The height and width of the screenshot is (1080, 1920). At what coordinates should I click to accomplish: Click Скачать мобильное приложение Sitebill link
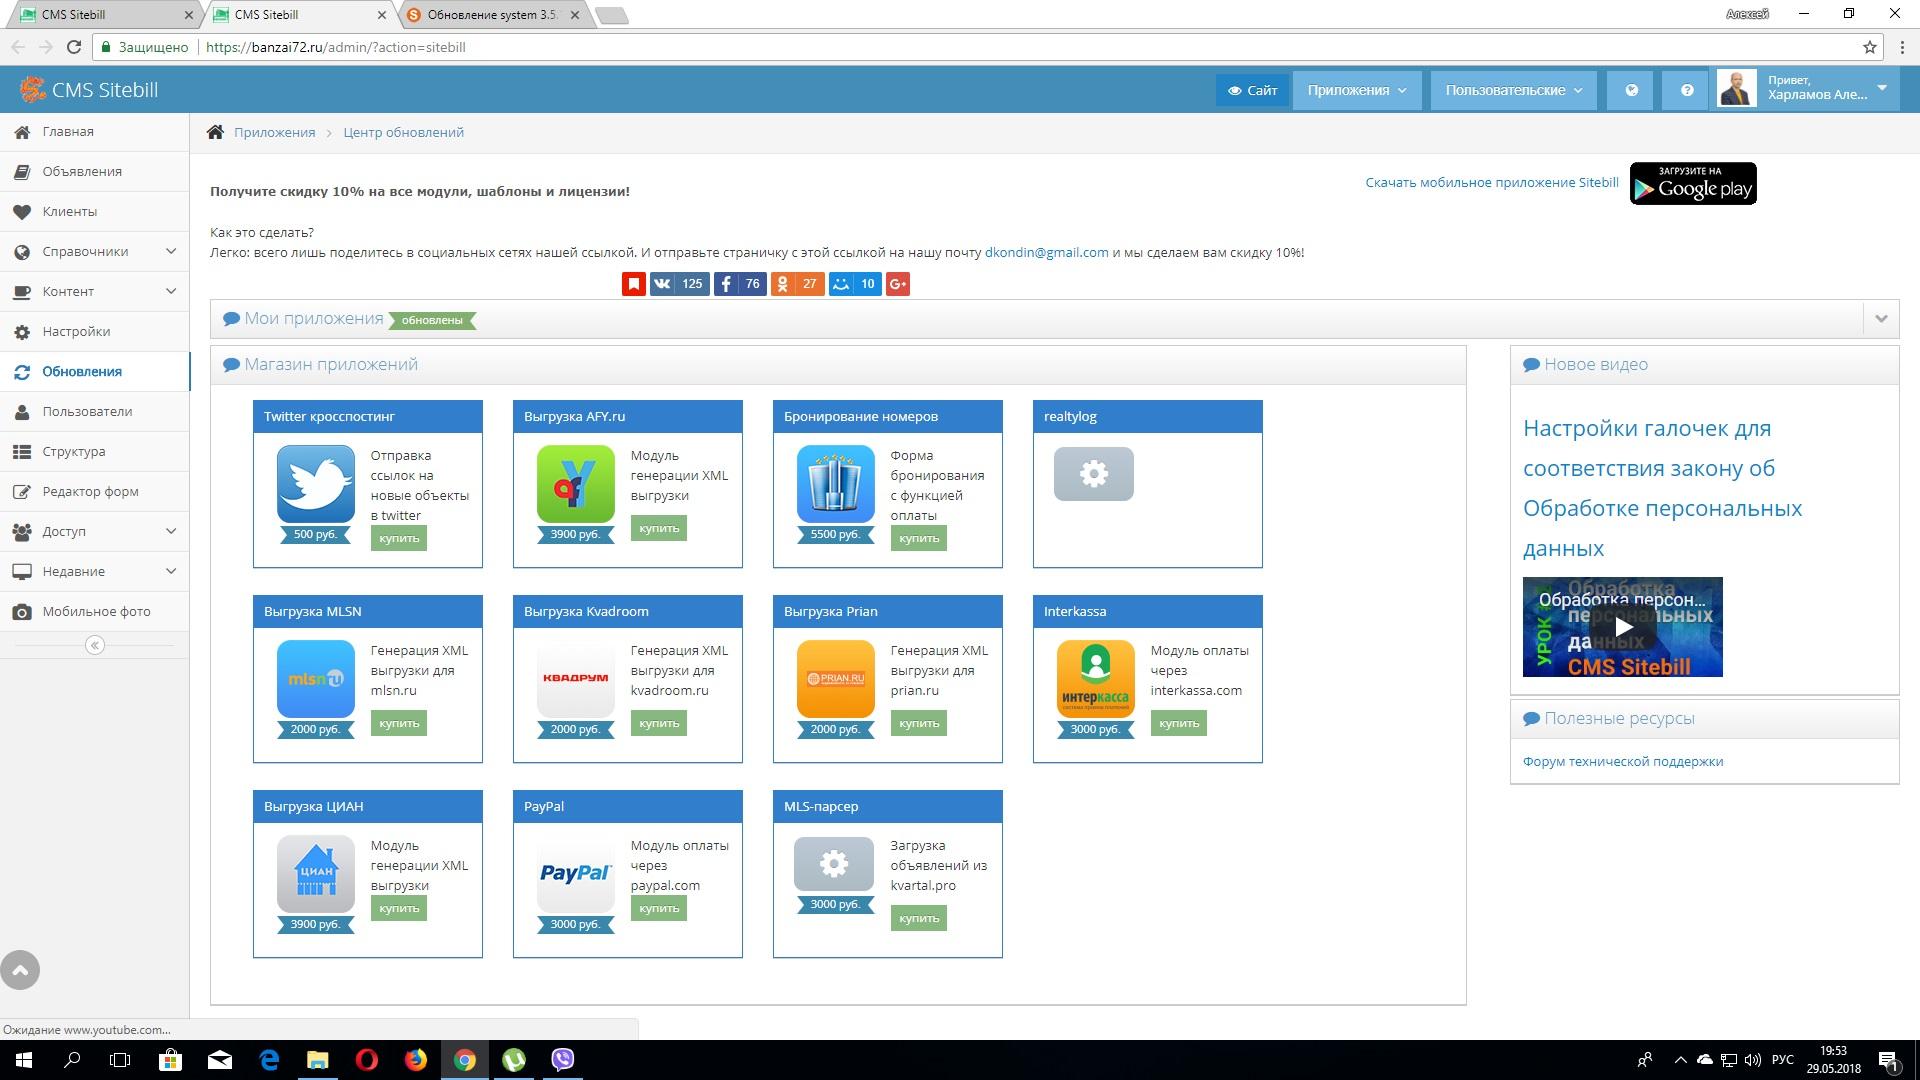pos(1492,182)
